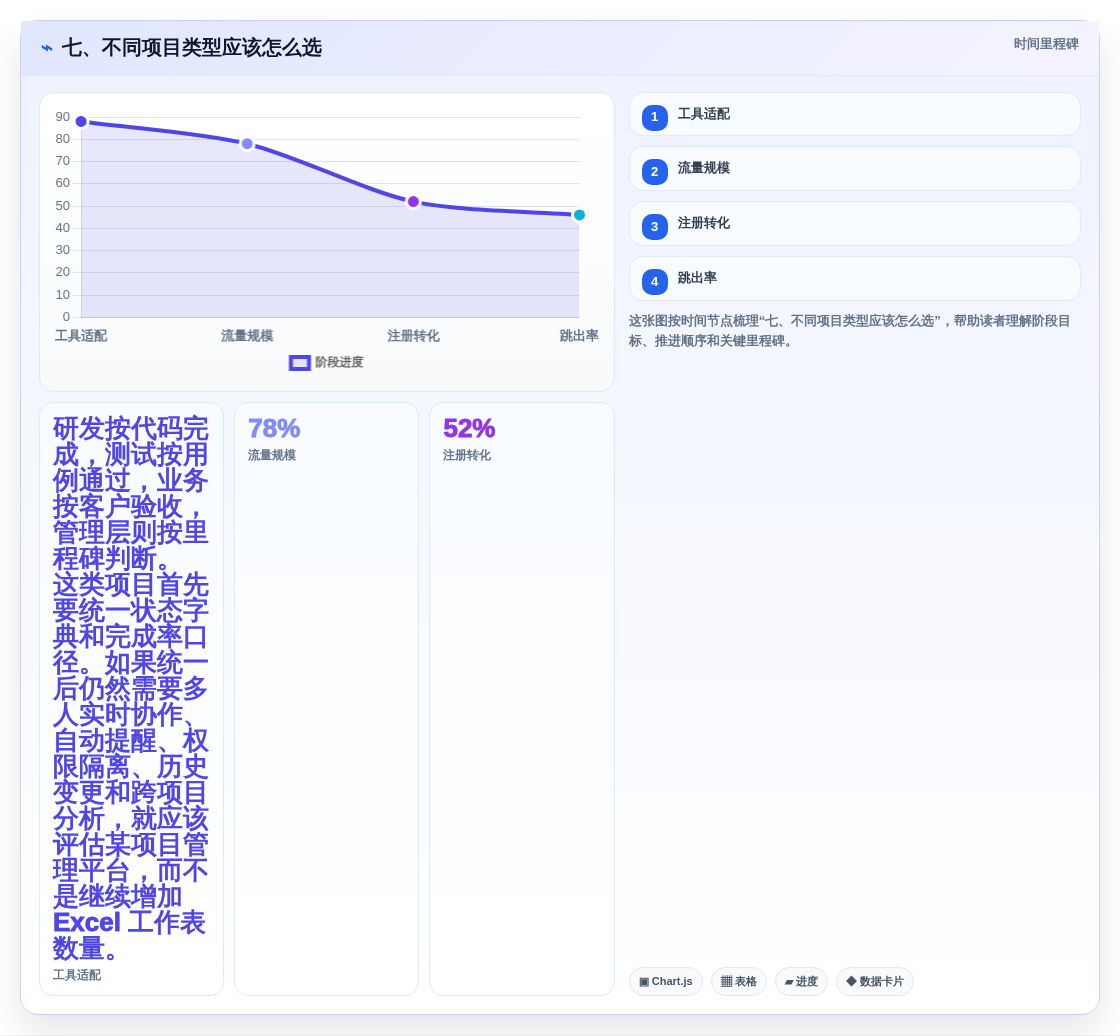Click the 50 y-axis value
This screenshot has width=1120, height=1036.
(x=63, y=206)
